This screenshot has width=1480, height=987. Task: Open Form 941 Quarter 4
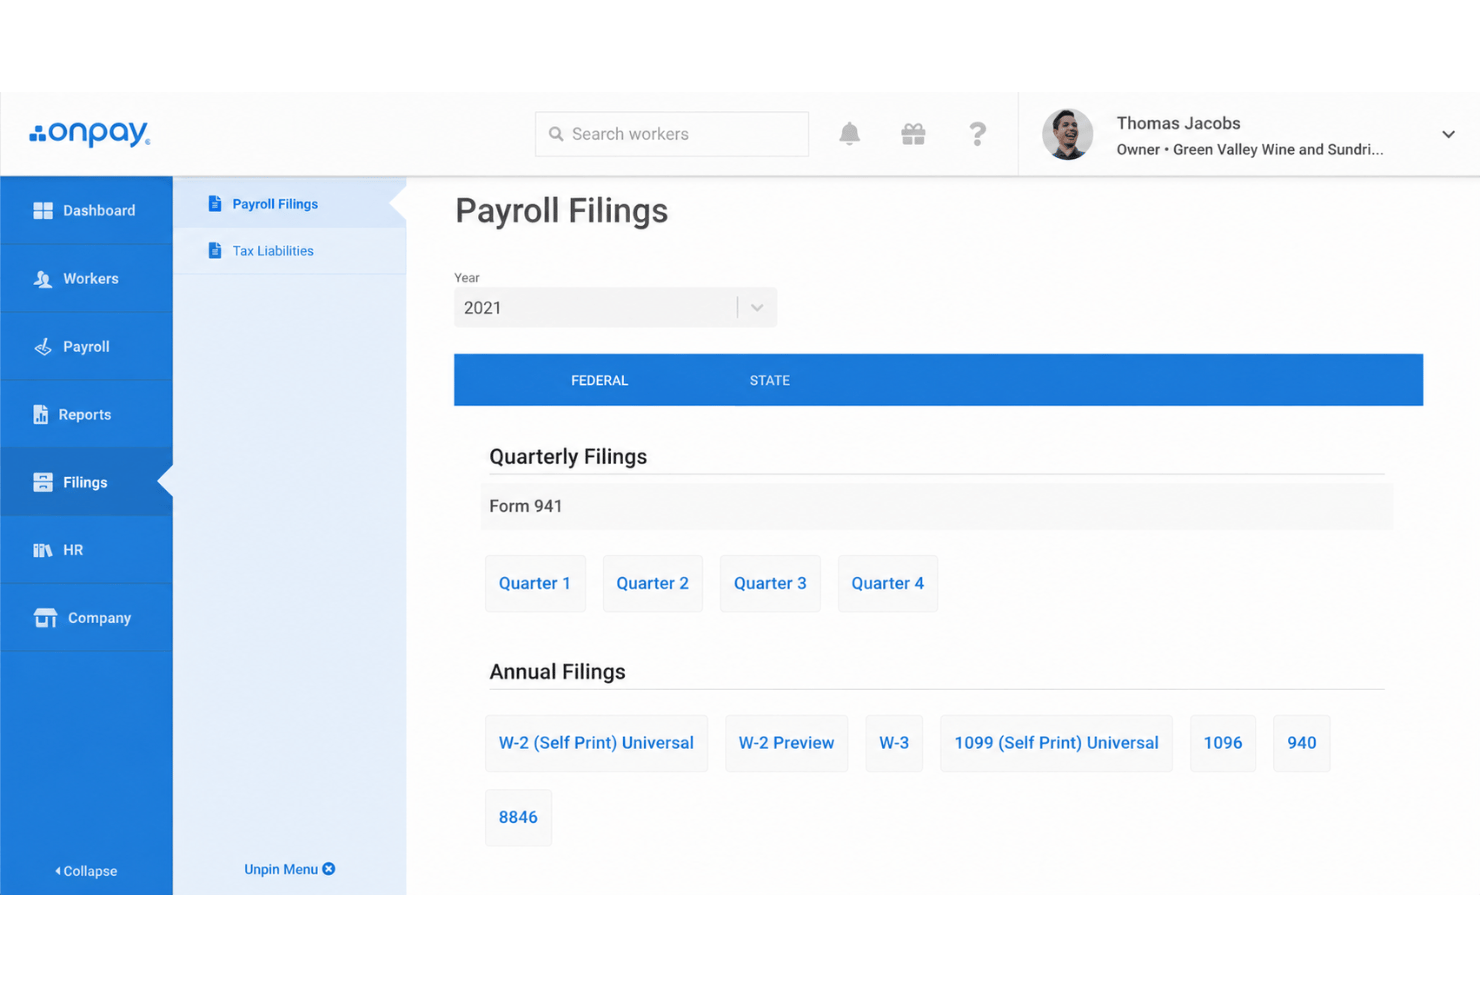point(888,583)
